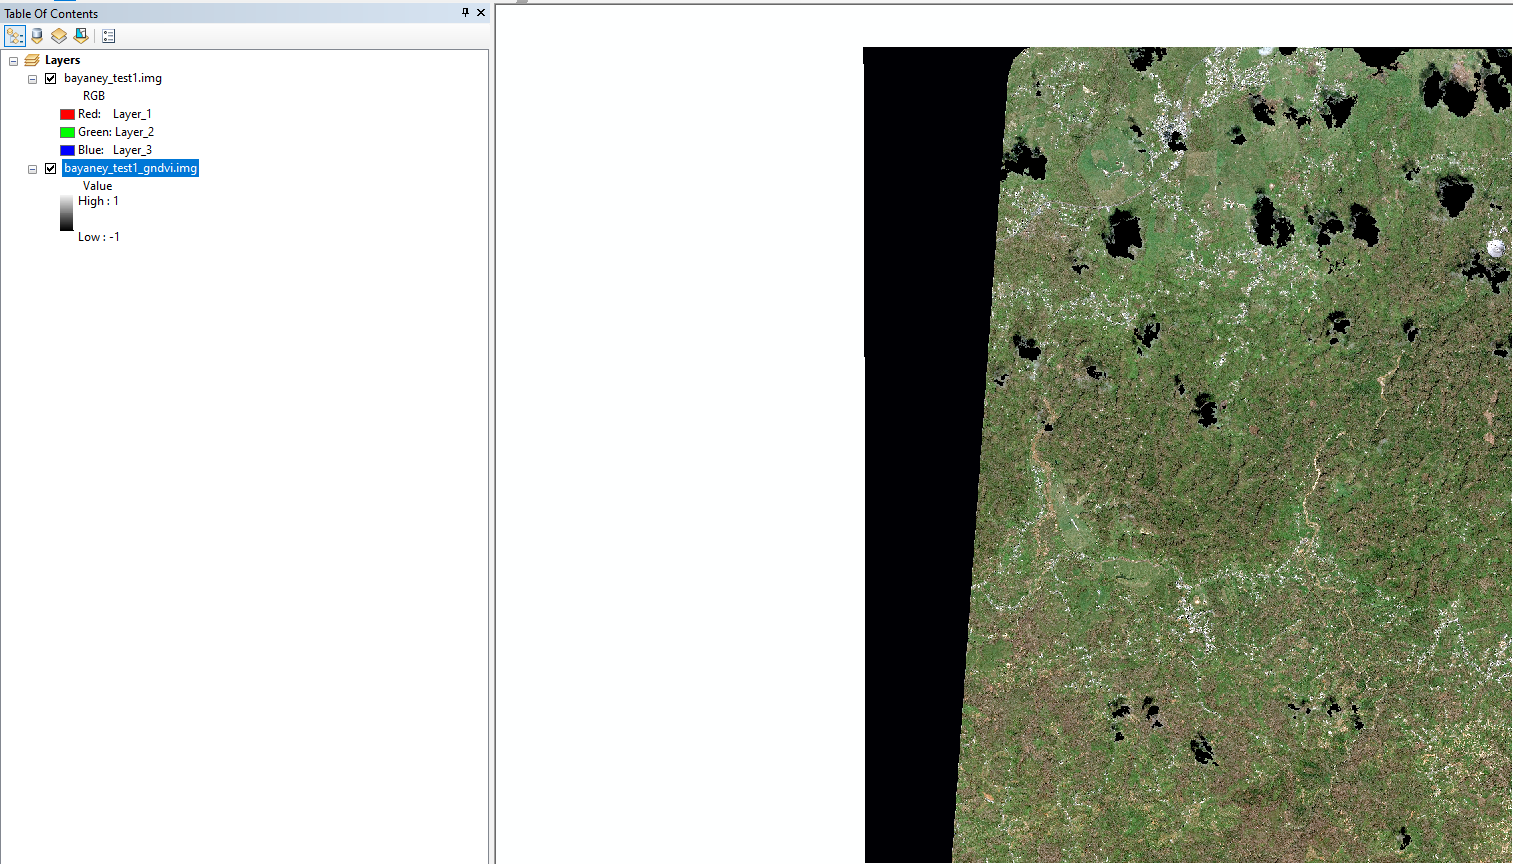Click the Red band color swatch

point(67,114)
